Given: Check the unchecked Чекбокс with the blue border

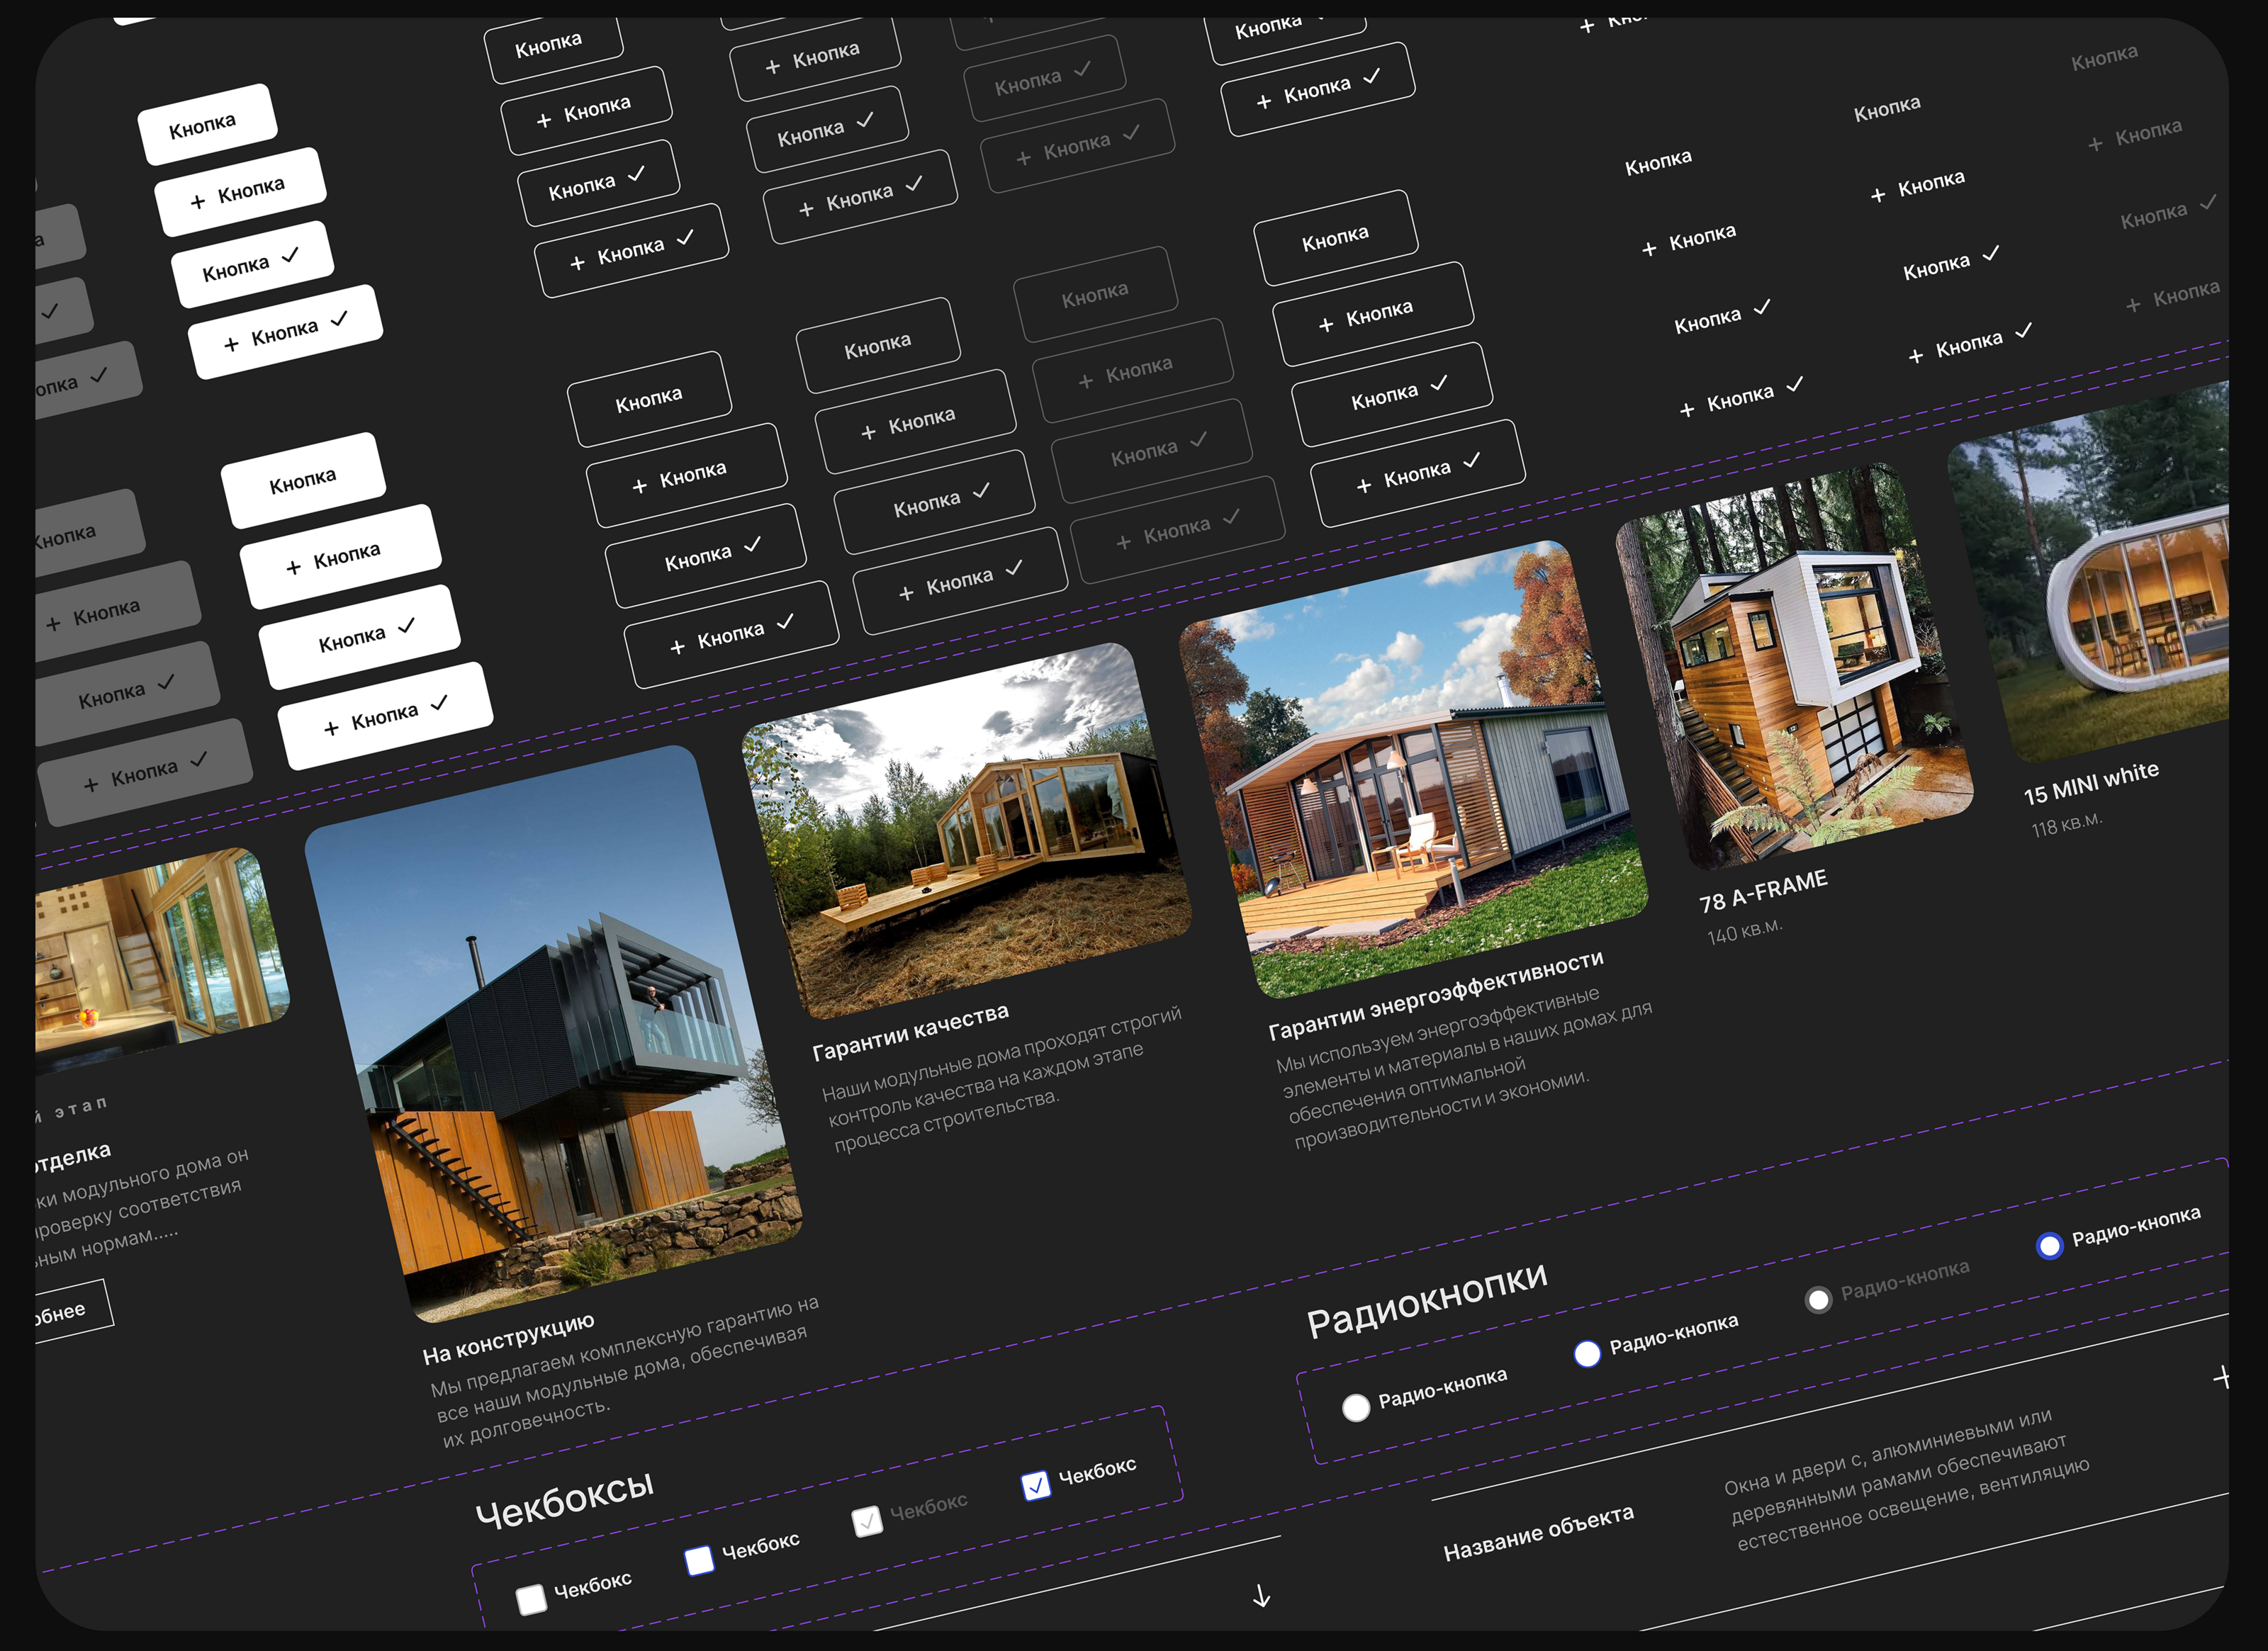Looking at the screenshot, I should coord(699,1560).
